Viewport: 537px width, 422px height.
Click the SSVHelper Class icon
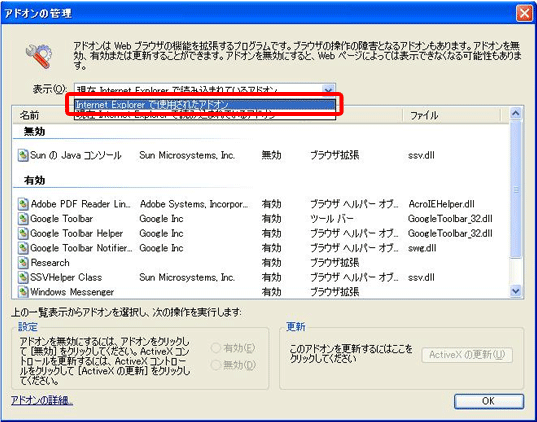23,277
